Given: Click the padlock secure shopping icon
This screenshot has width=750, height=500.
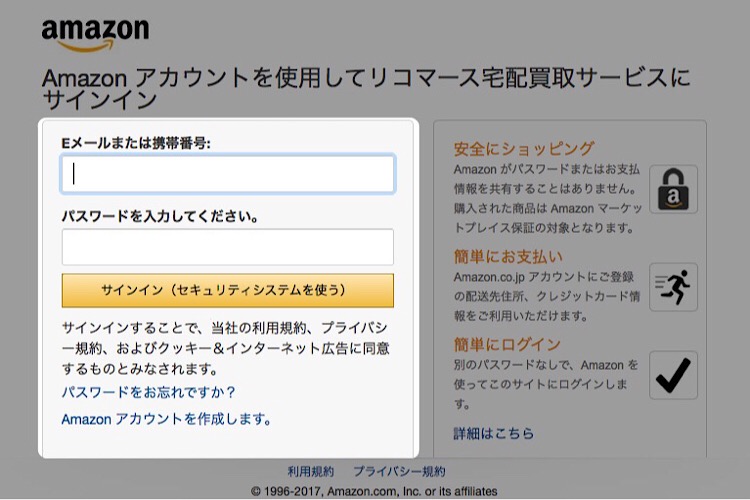Looking at the screenshot, I should 673,189.
